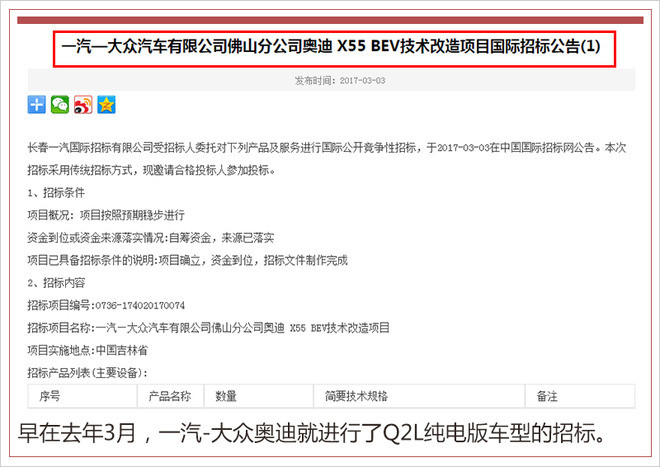Select the line 项目概况: 项目按照预期稳步进行
Image resolution: width=660 pixels, height=467 pixels.
coord(106,215)
